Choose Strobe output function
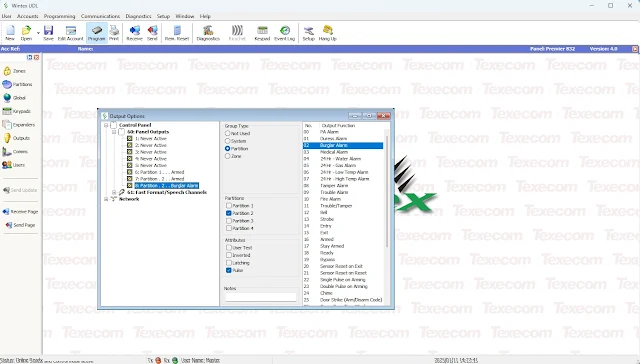The width and height of the screenshot is (640, 364). 343,219
